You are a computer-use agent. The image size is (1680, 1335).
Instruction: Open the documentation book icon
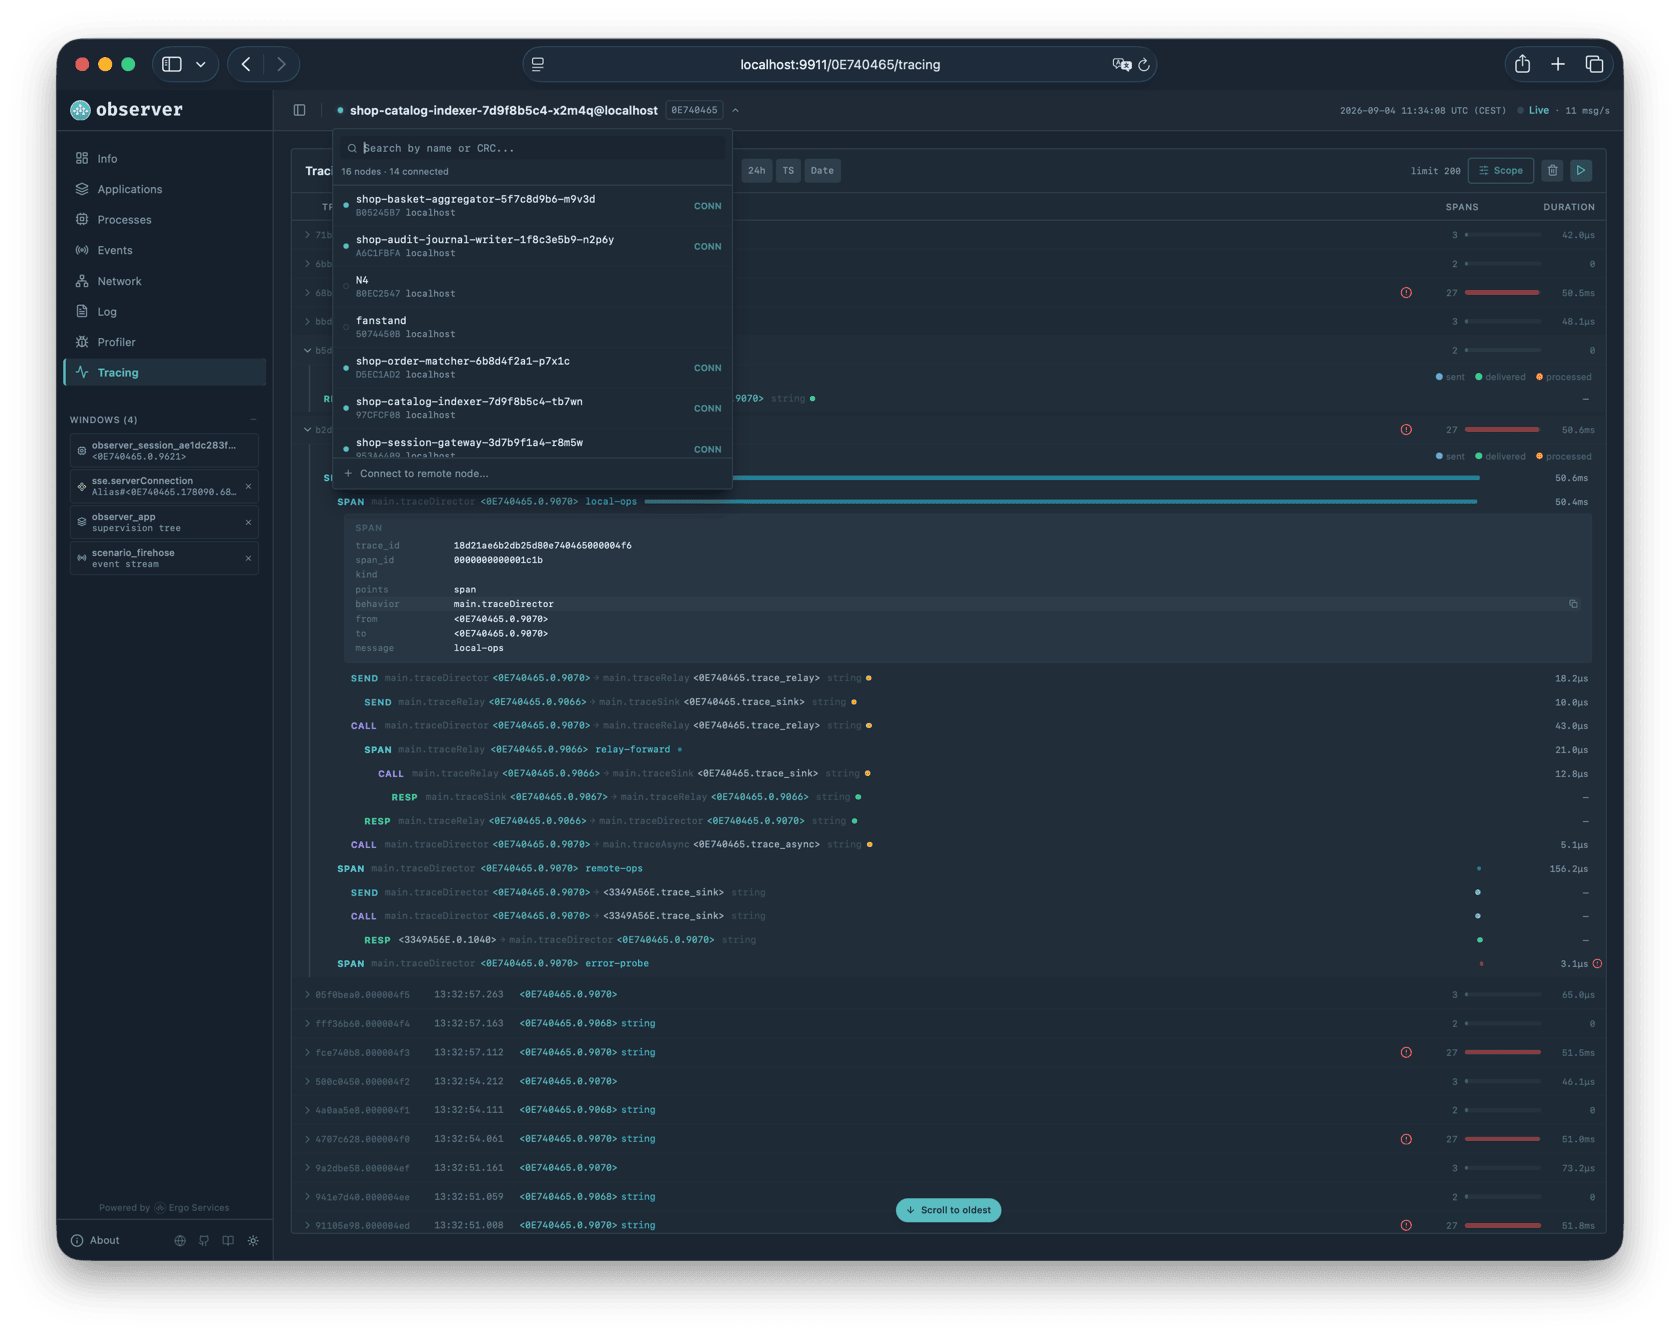coord(228,1240)
